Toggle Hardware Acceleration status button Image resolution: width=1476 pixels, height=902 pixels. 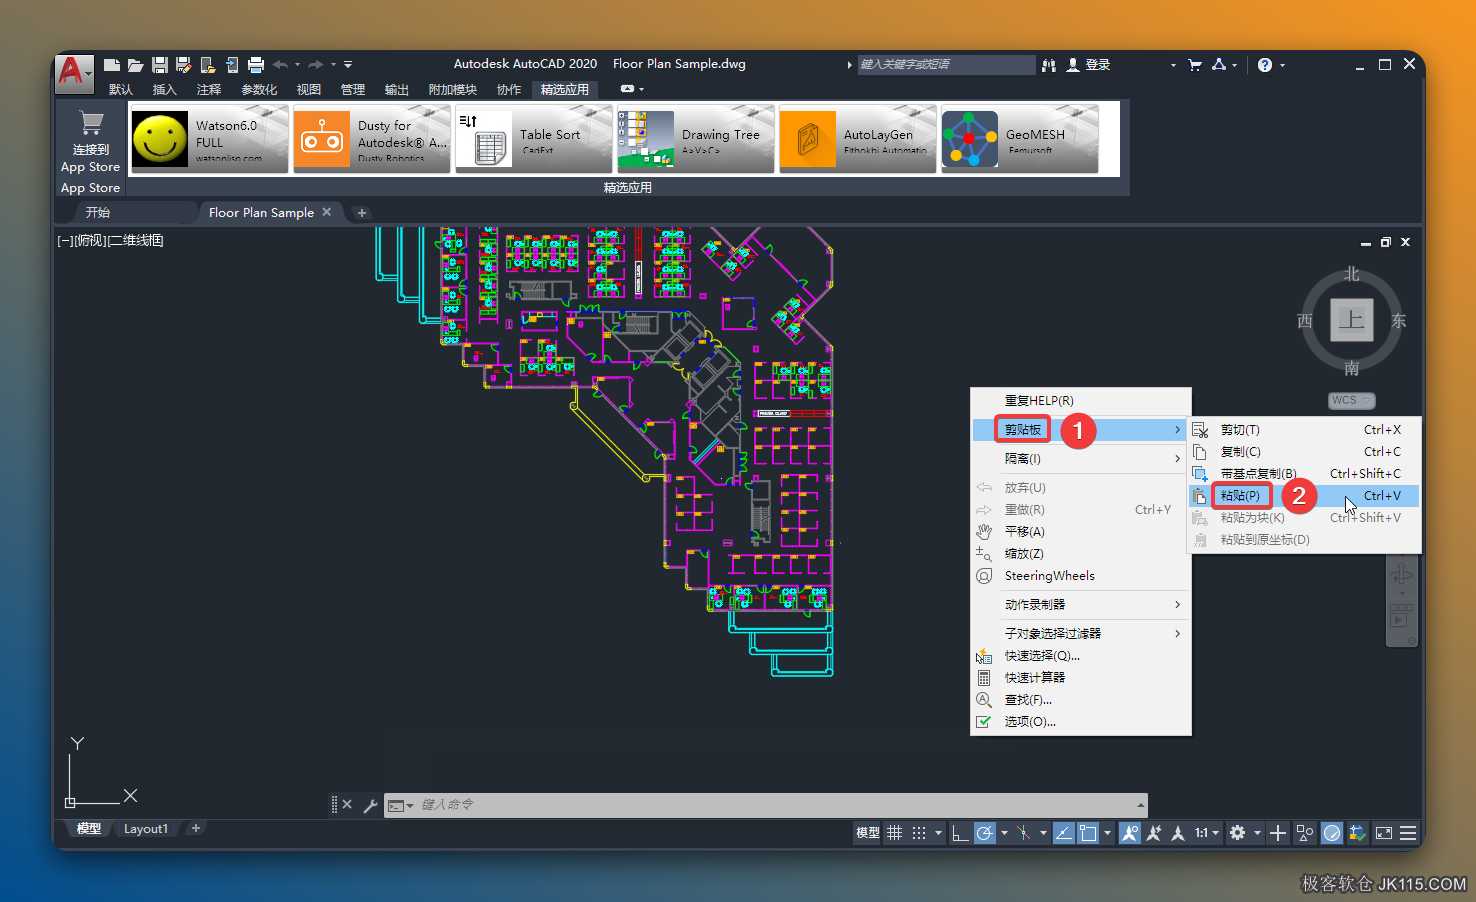pyautogui.click(x=1332, y=833)
